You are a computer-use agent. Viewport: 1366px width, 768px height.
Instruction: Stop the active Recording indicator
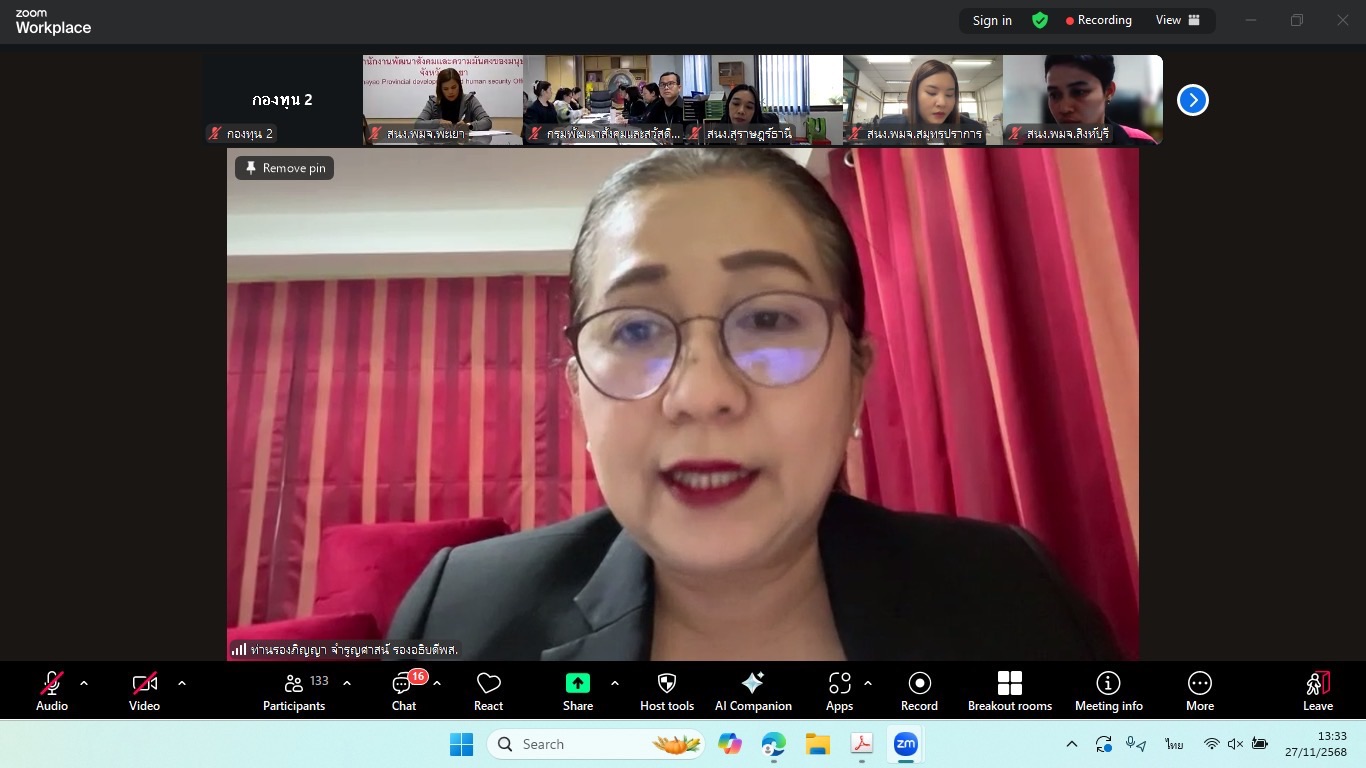click(x=1098, y=20)
